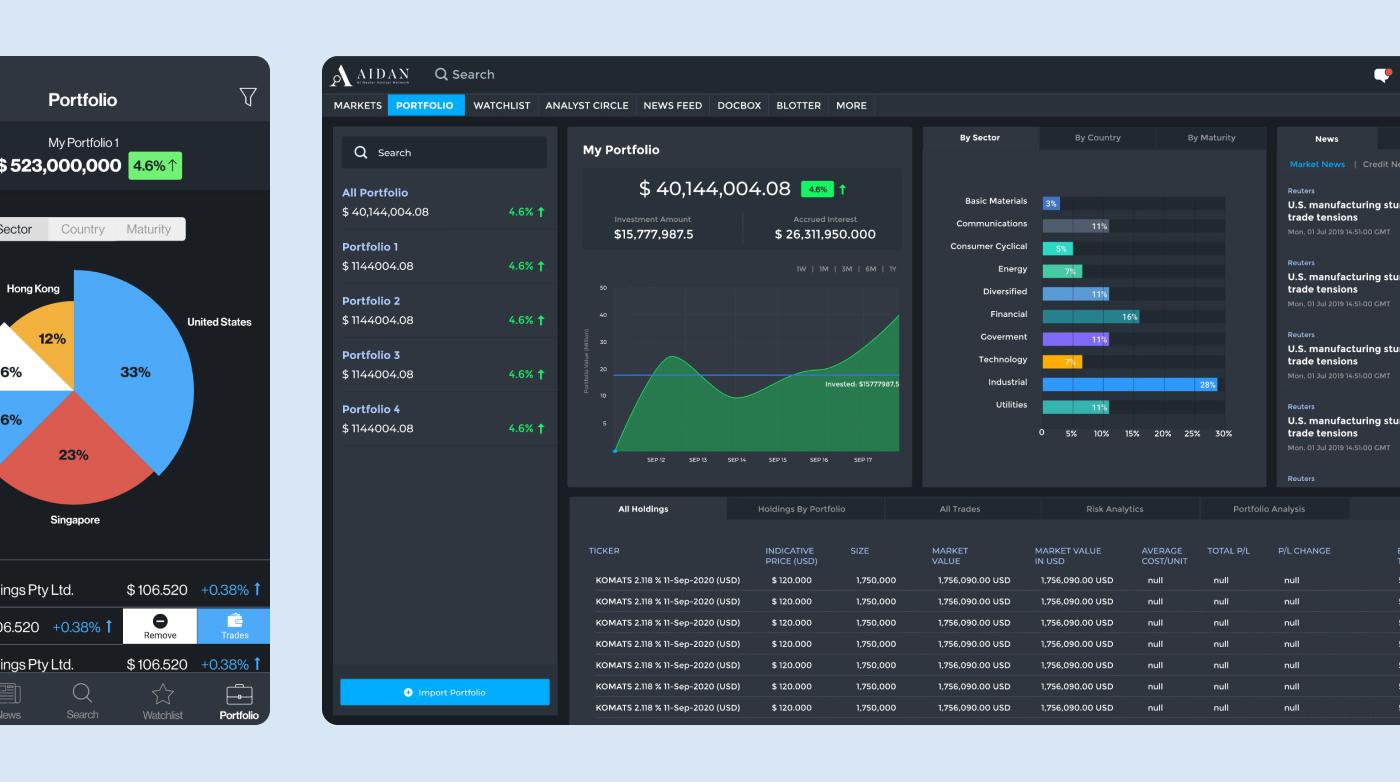Open the Credit News link
Viewport: 1400px width, 782px height.
click(1382, 164)
